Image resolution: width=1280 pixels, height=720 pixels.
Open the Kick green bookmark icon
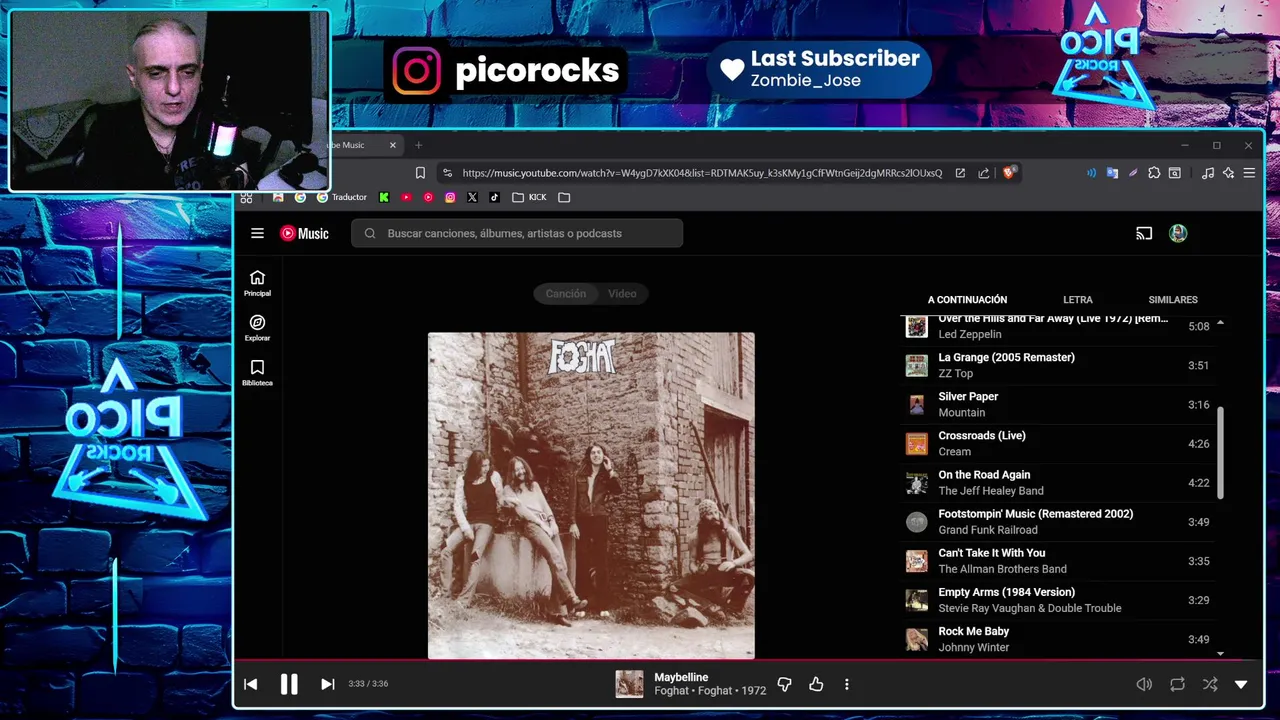[384, 197]
